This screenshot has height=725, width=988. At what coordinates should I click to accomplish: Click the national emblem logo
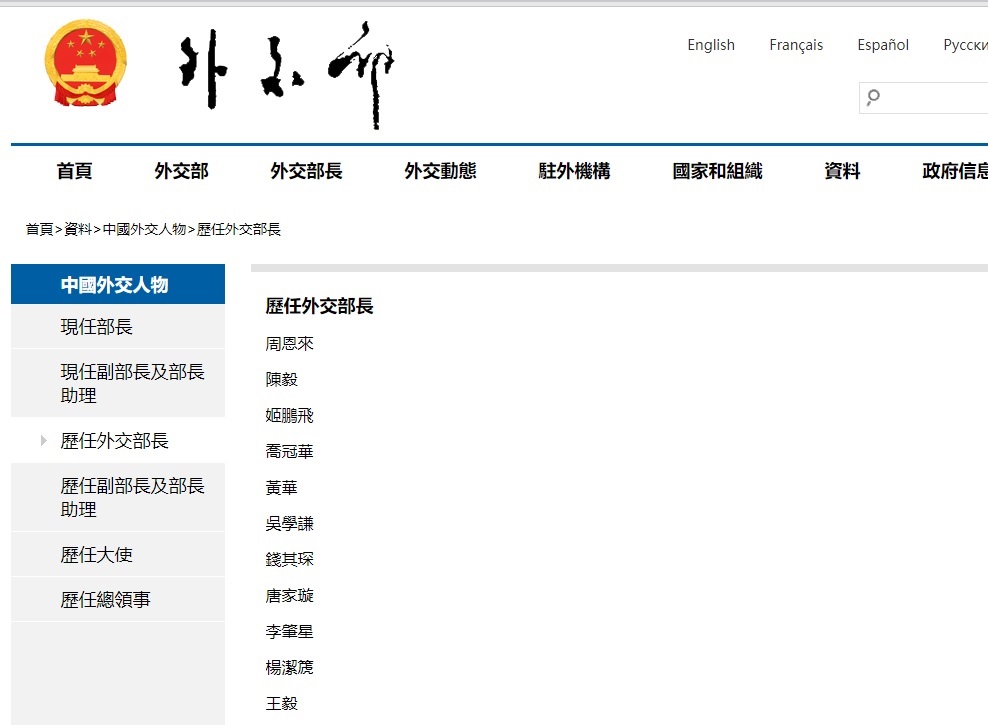[x=86, y=63]
